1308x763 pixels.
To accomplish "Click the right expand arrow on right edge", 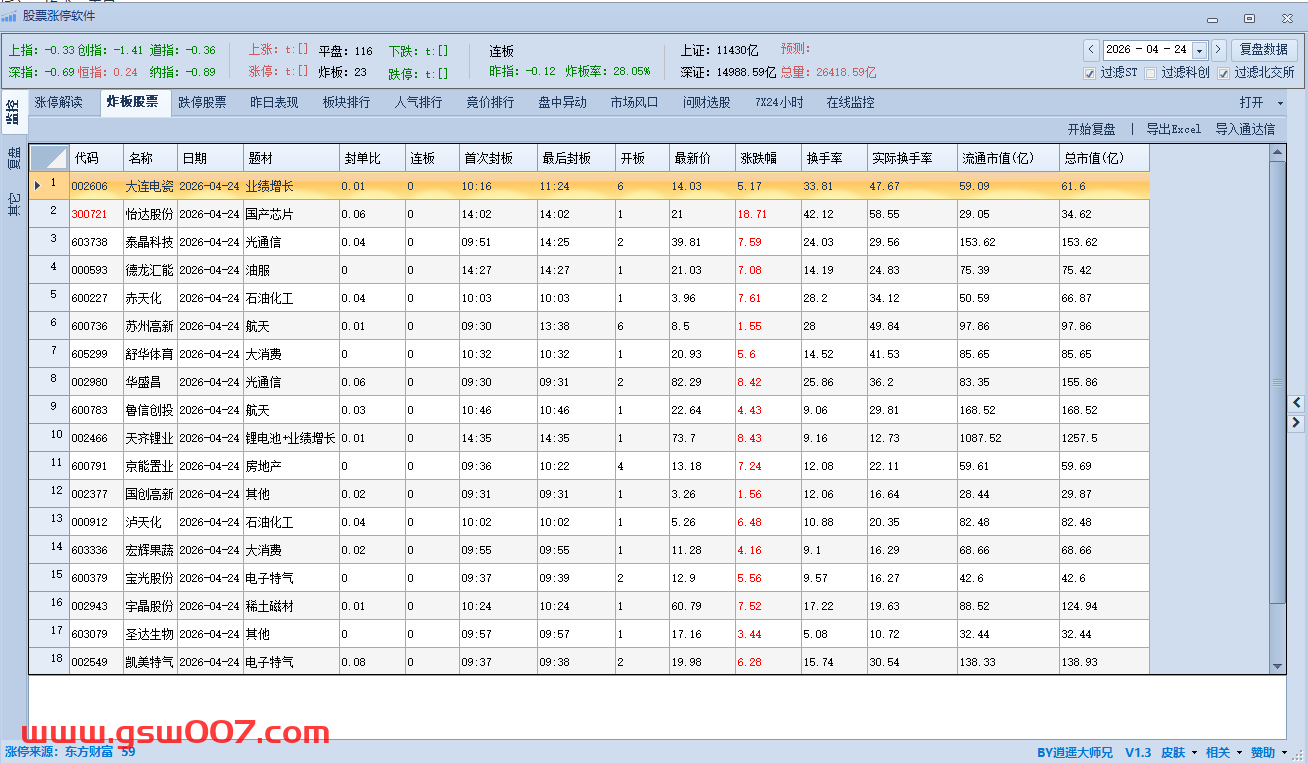I will click(x=1297, y=423).
